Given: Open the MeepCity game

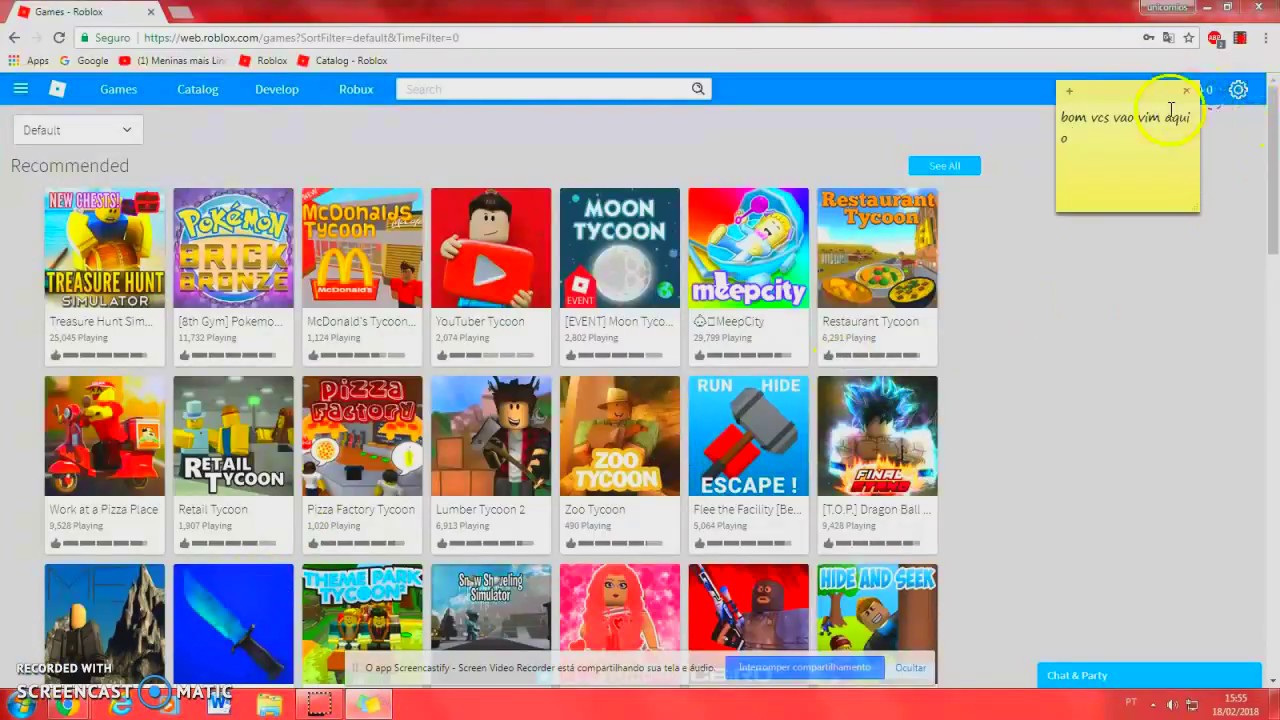Looking at the screenshot, I should [748, 276].
